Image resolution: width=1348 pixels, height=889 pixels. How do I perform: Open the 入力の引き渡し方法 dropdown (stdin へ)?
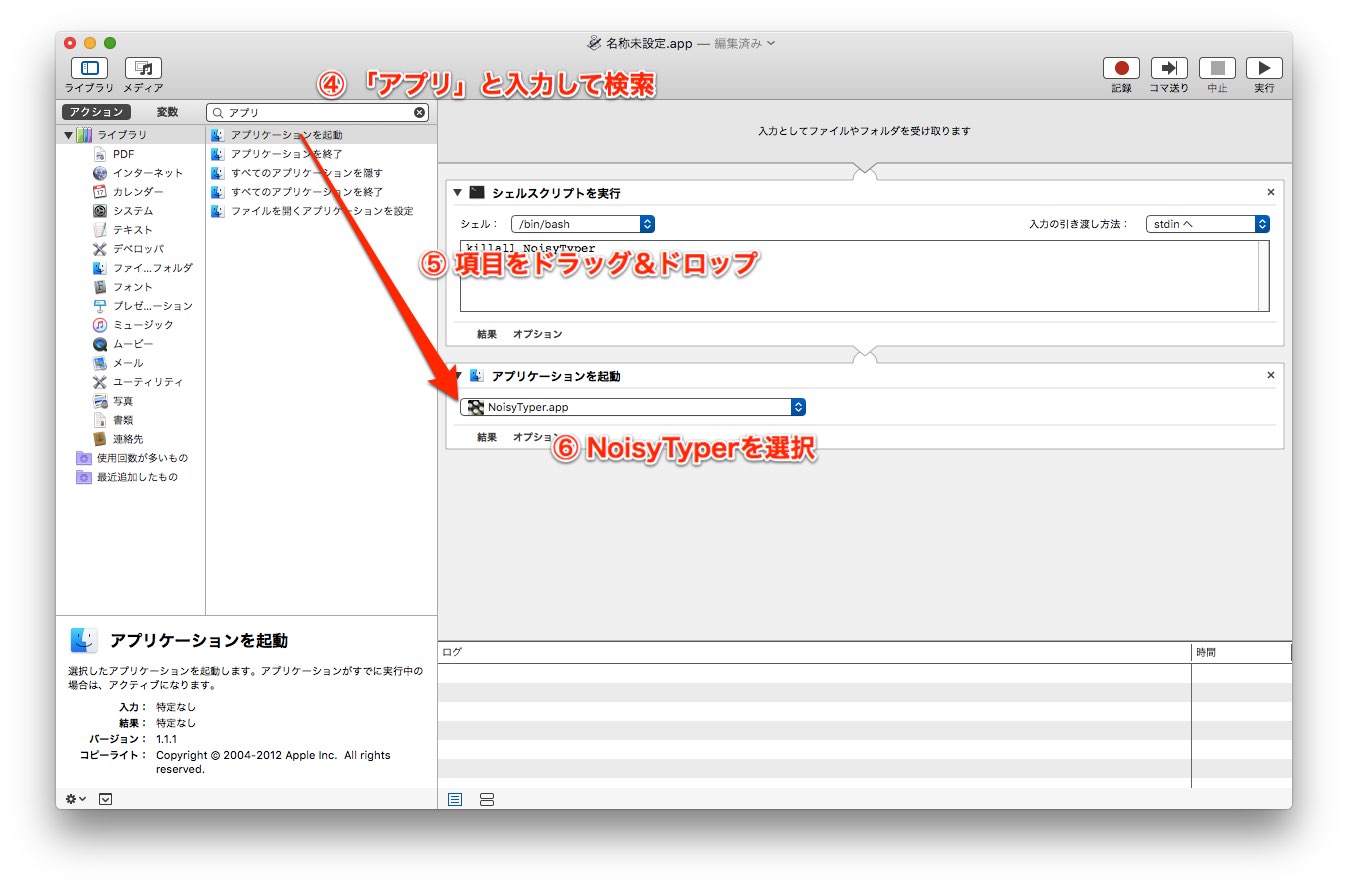pos(1208,225)
